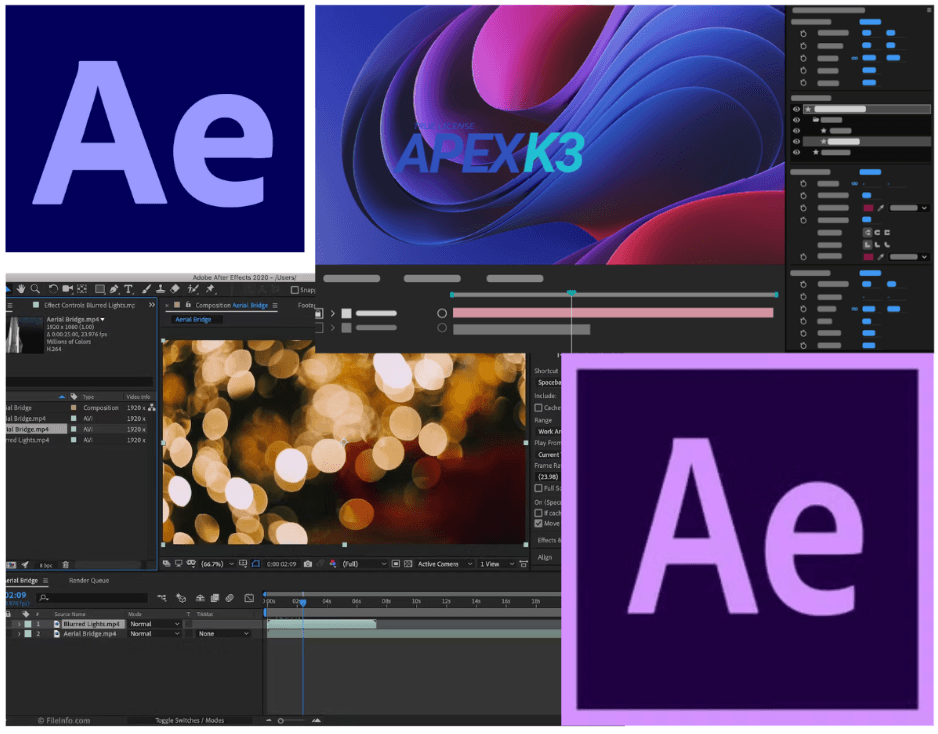Switch to Effect Controls Blurred Lights tab
938x734 pixels.
(89, 305)
